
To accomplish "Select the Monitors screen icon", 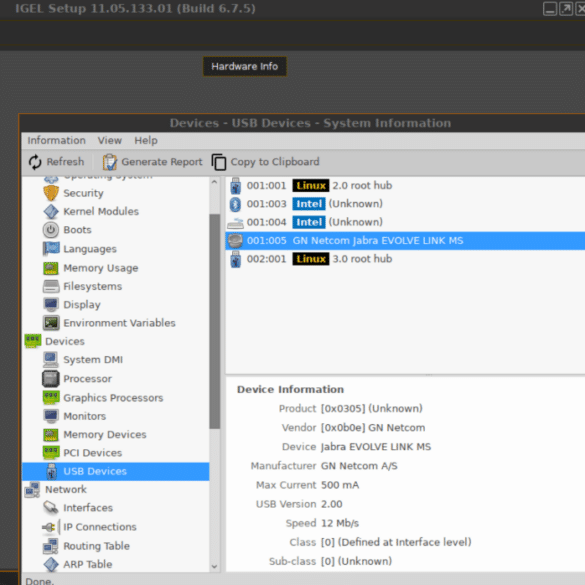I will click(51, 416).
